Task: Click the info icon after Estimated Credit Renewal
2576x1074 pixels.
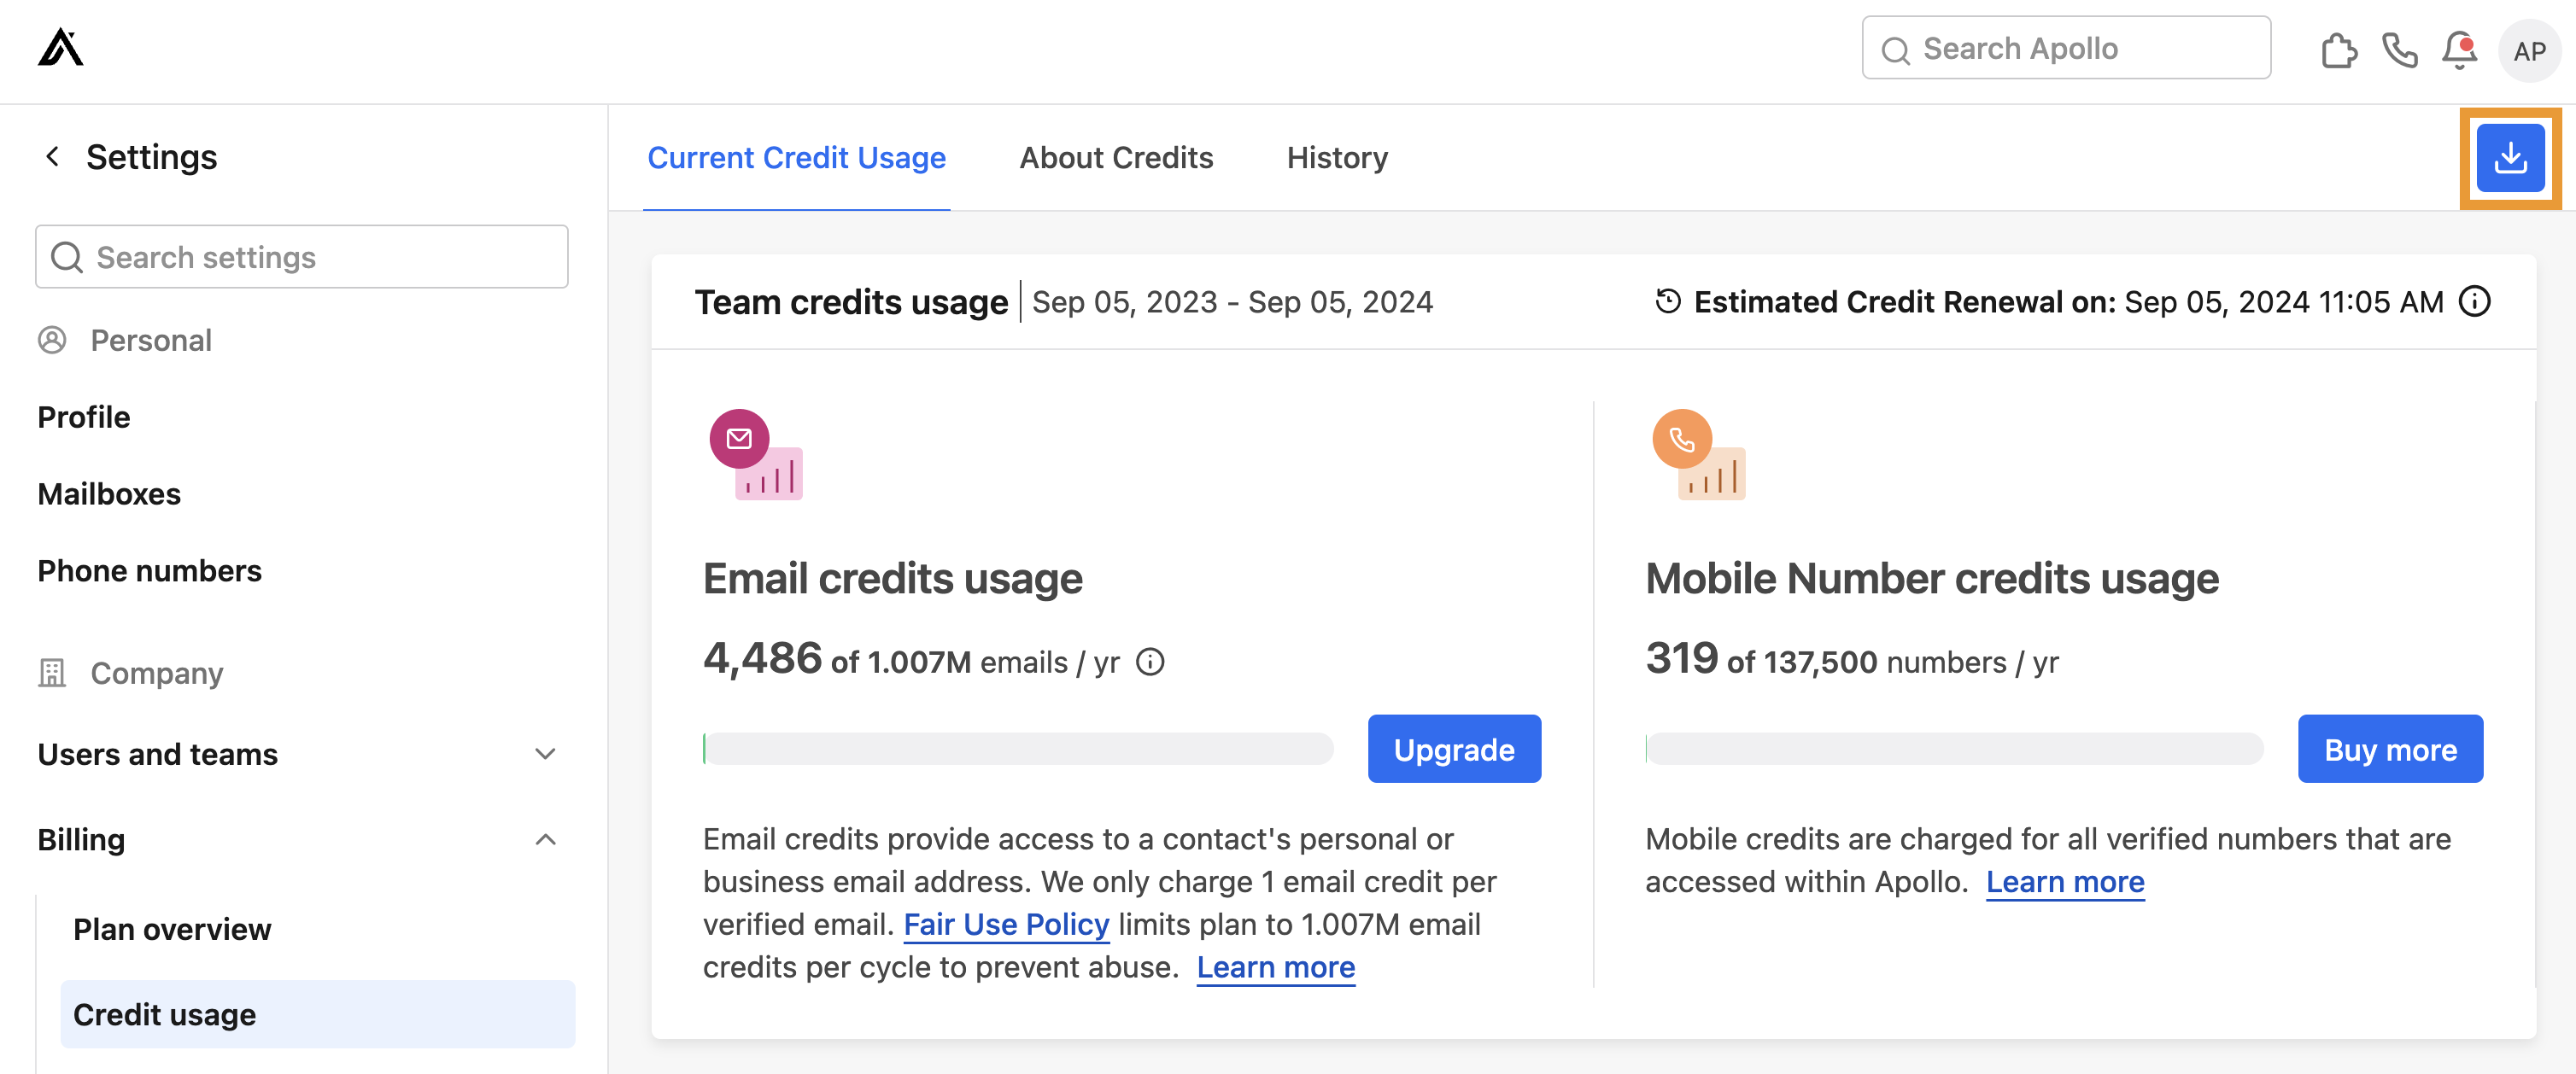Action: pos(2475,302)
